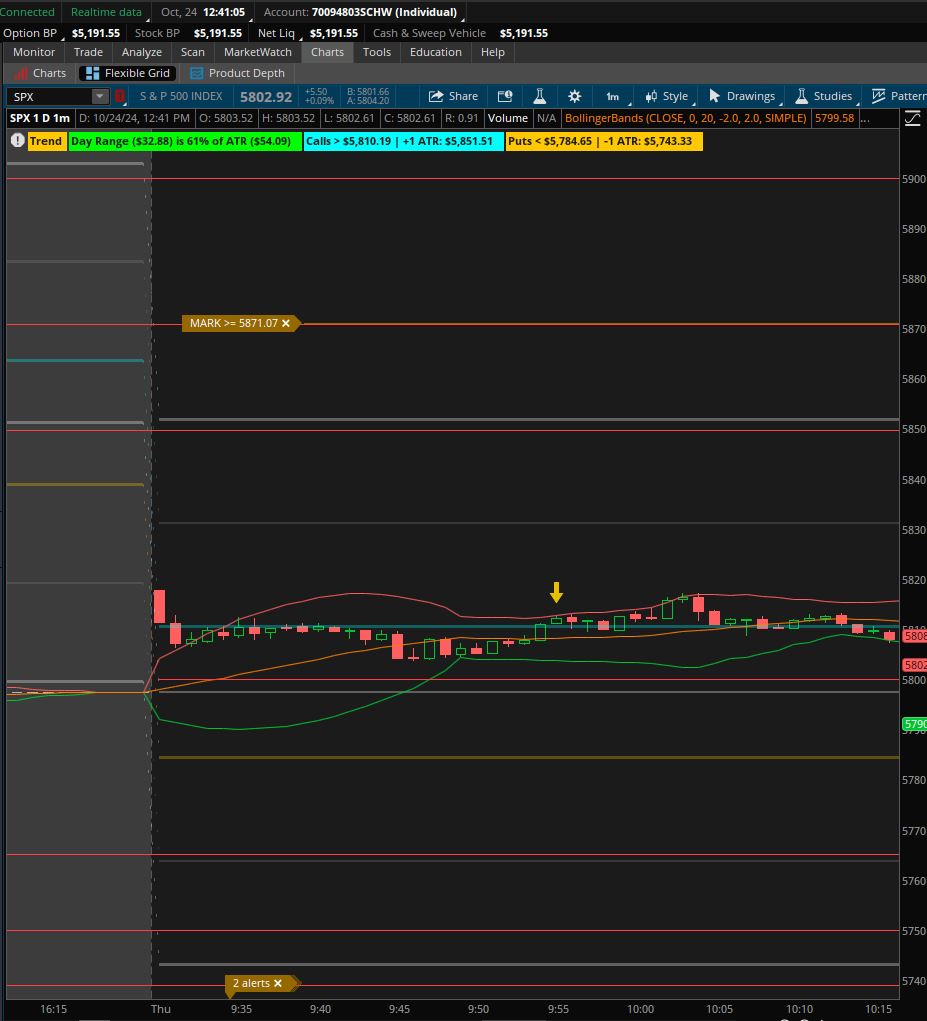Click the orange Puts < $5,784.65 label
The width and height of the screenshot is (927, 1021).
click(604, 141)
